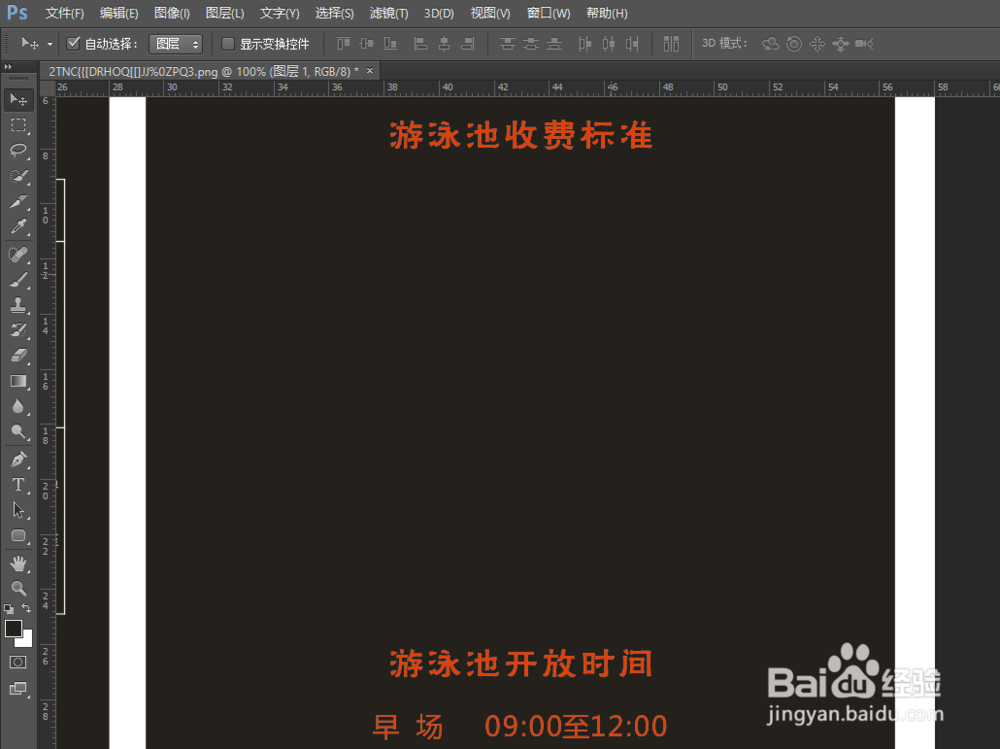Select the Eyedropper tool
Image resolution: width=1000 pixels, height=749 pixels.
(x=18, y=227)
